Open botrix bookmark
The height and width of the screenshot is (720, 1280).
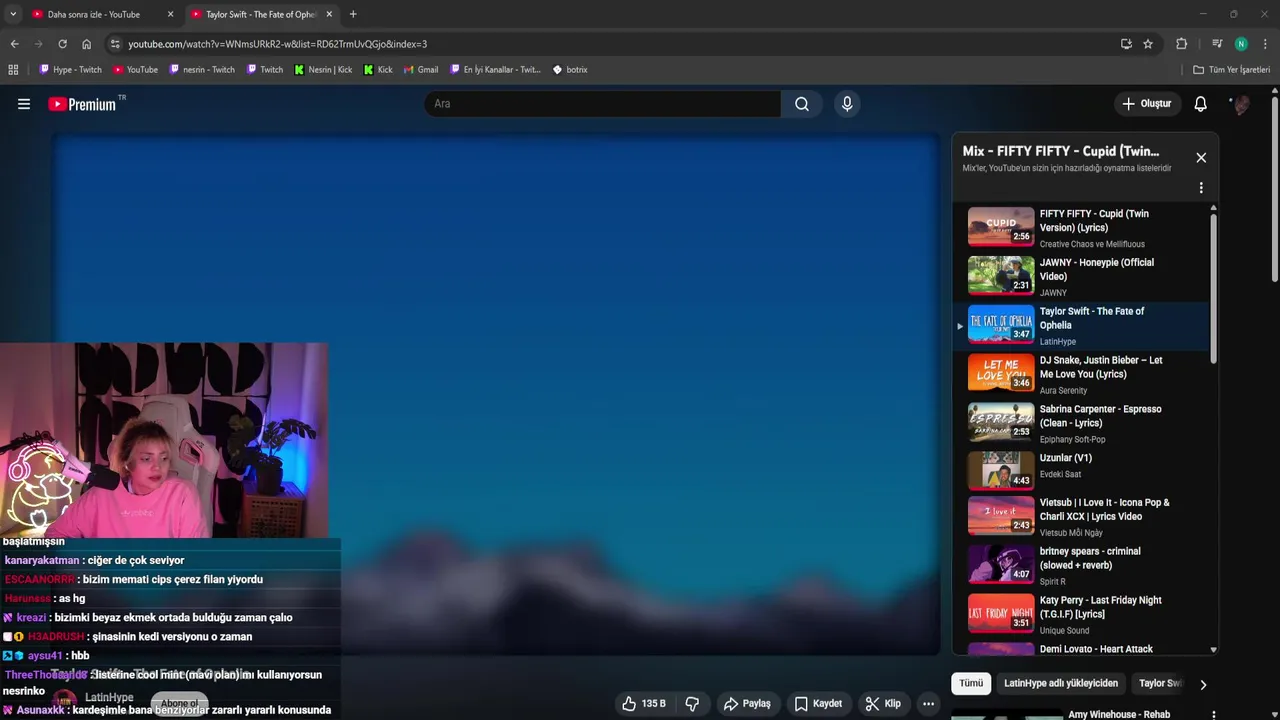[570, 70]
